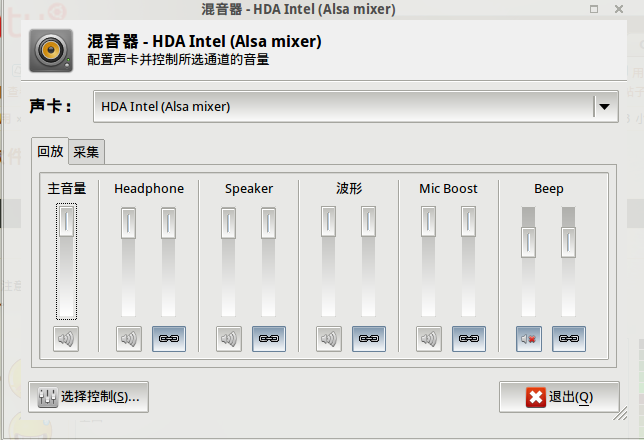Click the Speaker right channel slider
Screen dimensions: 644x440
click(x=269, y=223)
